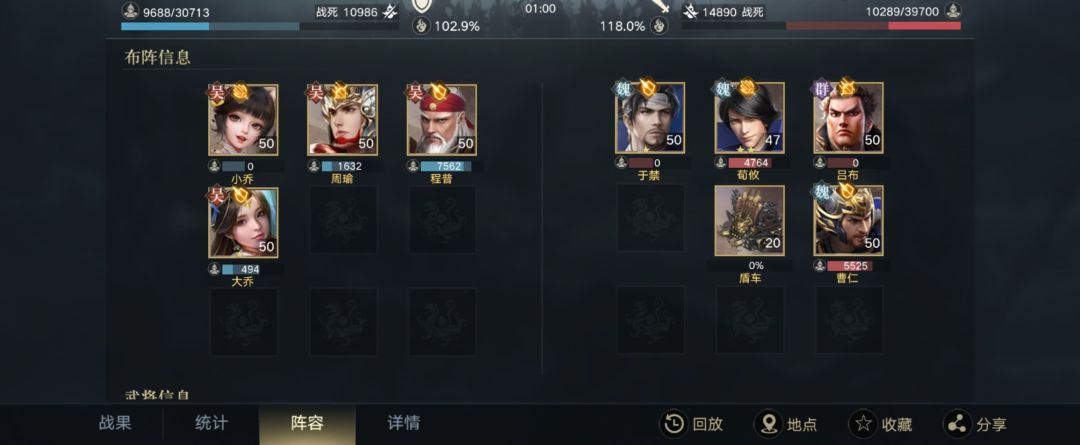Select the 荀攸 hero portrait
The image size is (1080, 445).
(749, 118)
